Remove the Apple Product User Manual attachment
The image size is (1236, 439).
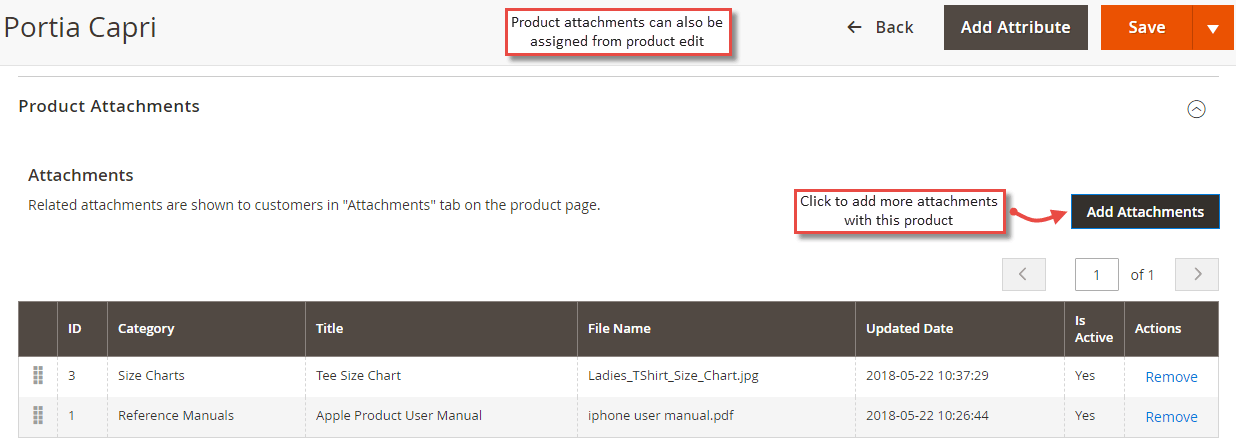[x=1171, y=417]
